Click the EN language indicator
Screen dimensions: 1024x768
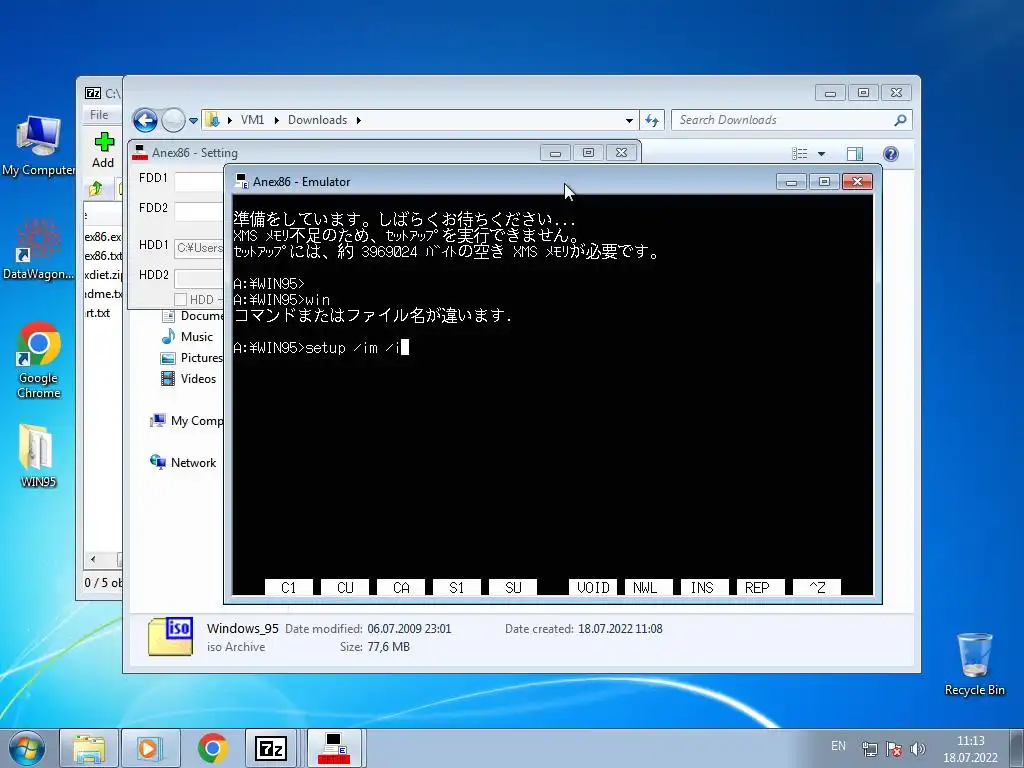point(839,746)
